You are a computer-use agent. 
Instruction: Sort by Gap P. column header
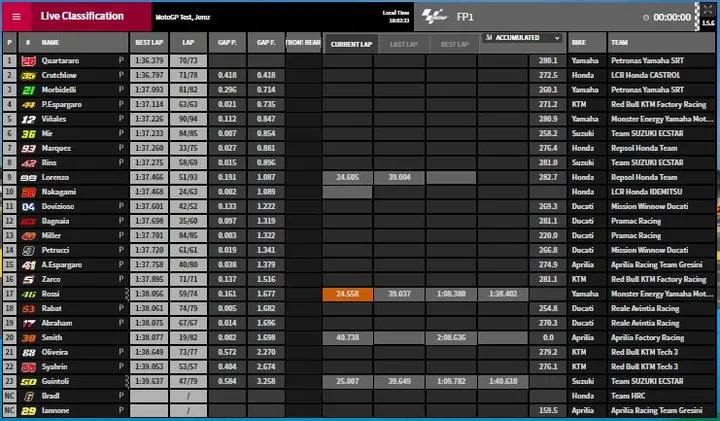click(227, 43)
